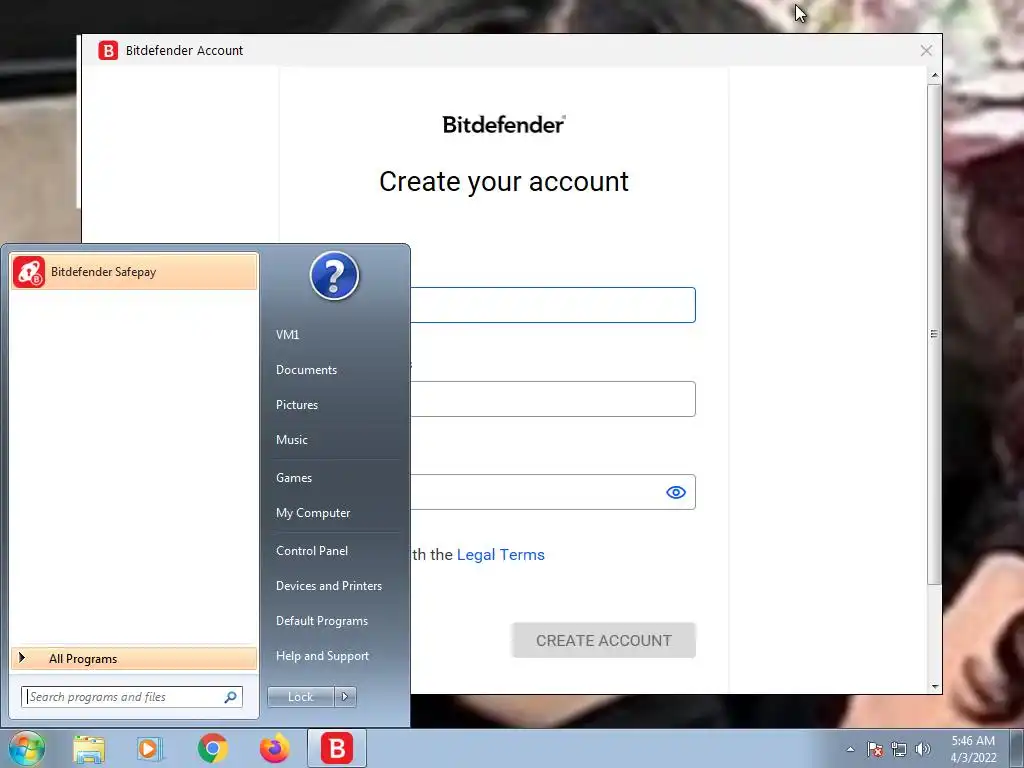This screenshot has width=1024, height=768.
Task: Click the Bitdefender logo in title bar
Action: pyautogui.click(x=108, y=50)
